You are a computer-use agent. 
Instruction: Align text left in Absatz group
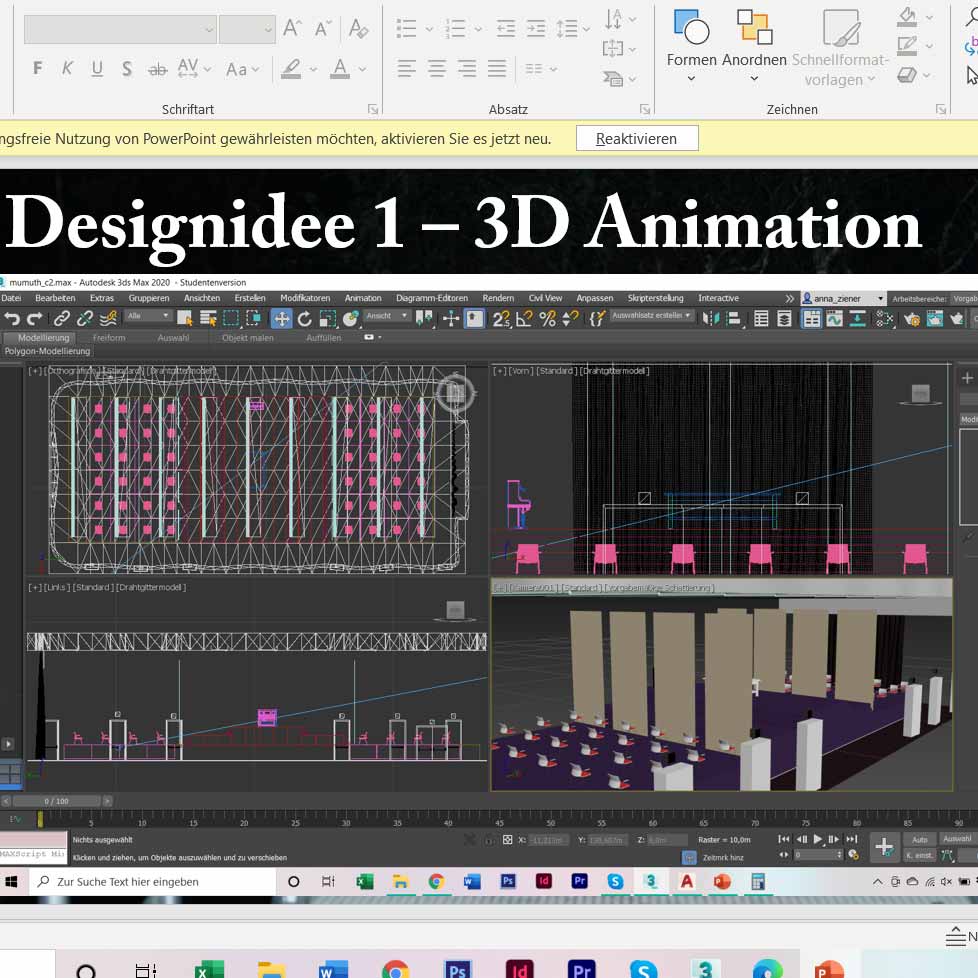407,69
